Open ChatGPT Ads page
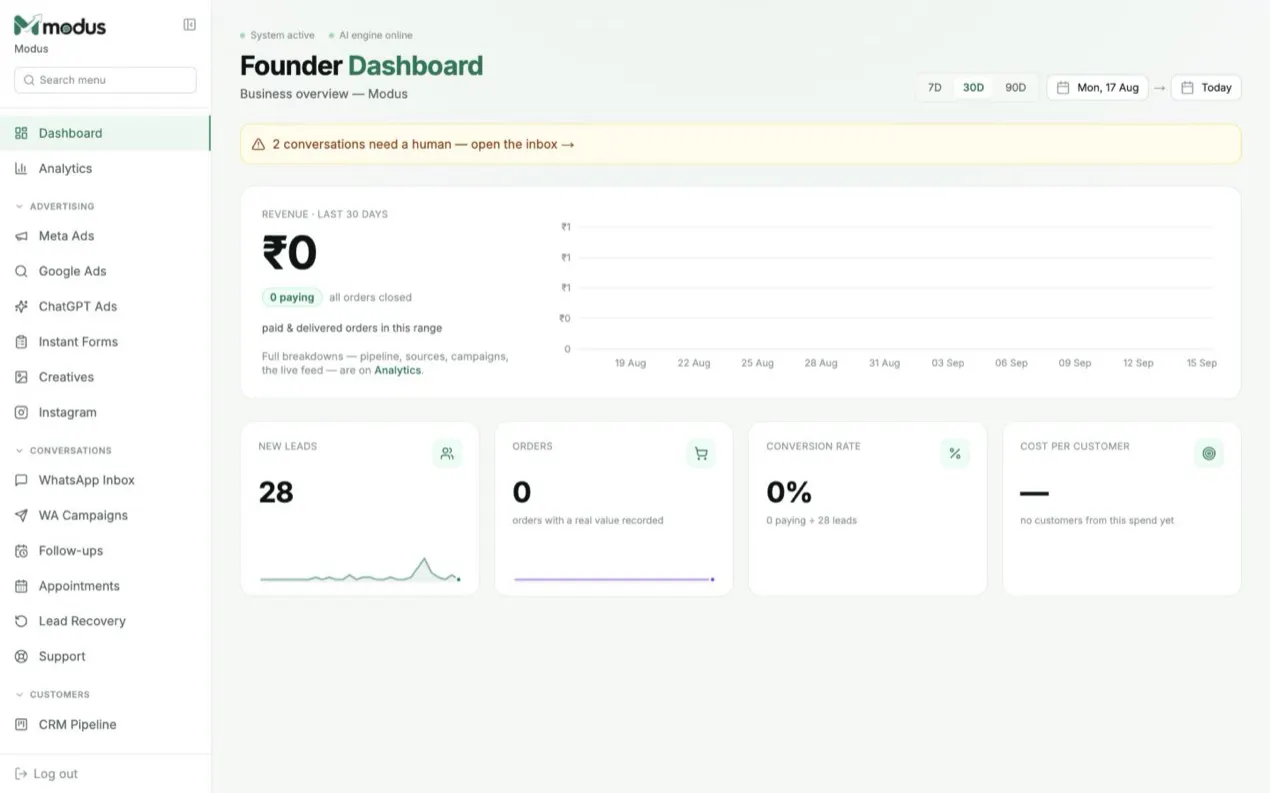The height and width of the screenshot is (793, 1270). click(x=105, y=307)
